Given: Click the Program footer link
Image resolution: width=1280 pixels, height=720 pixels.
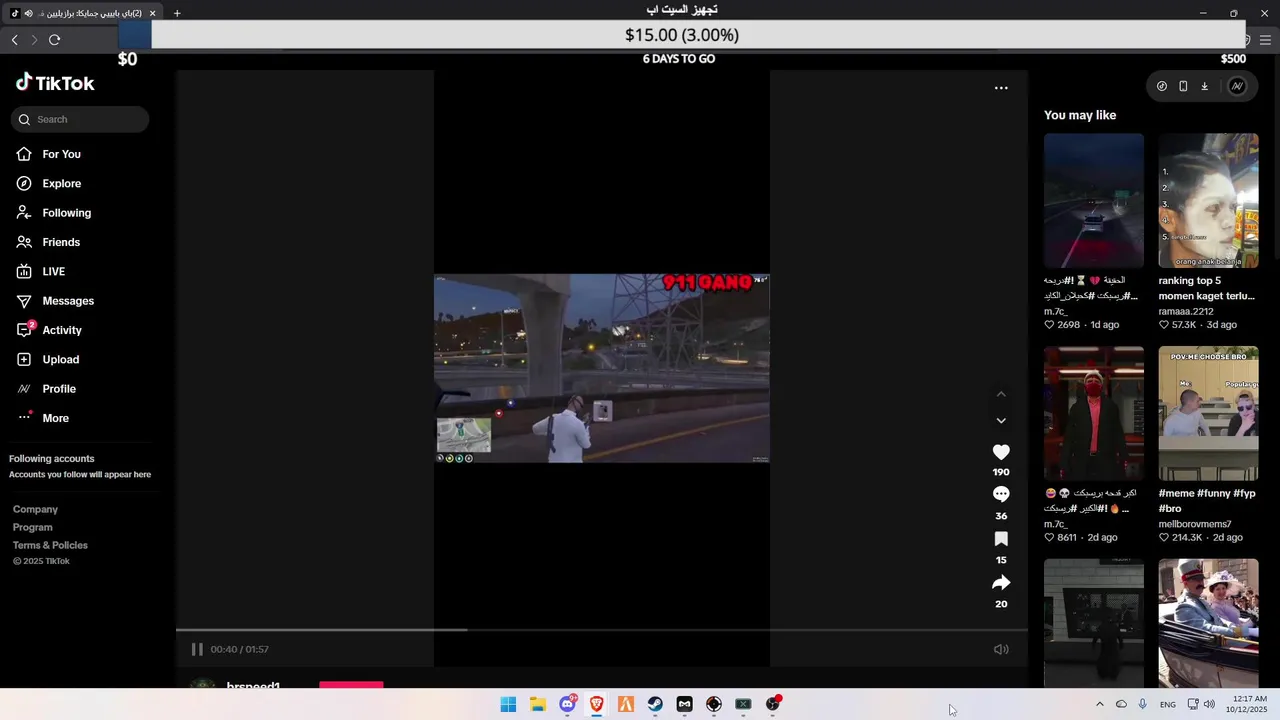Looking at the screenshot, I should [x=32, y=527].
